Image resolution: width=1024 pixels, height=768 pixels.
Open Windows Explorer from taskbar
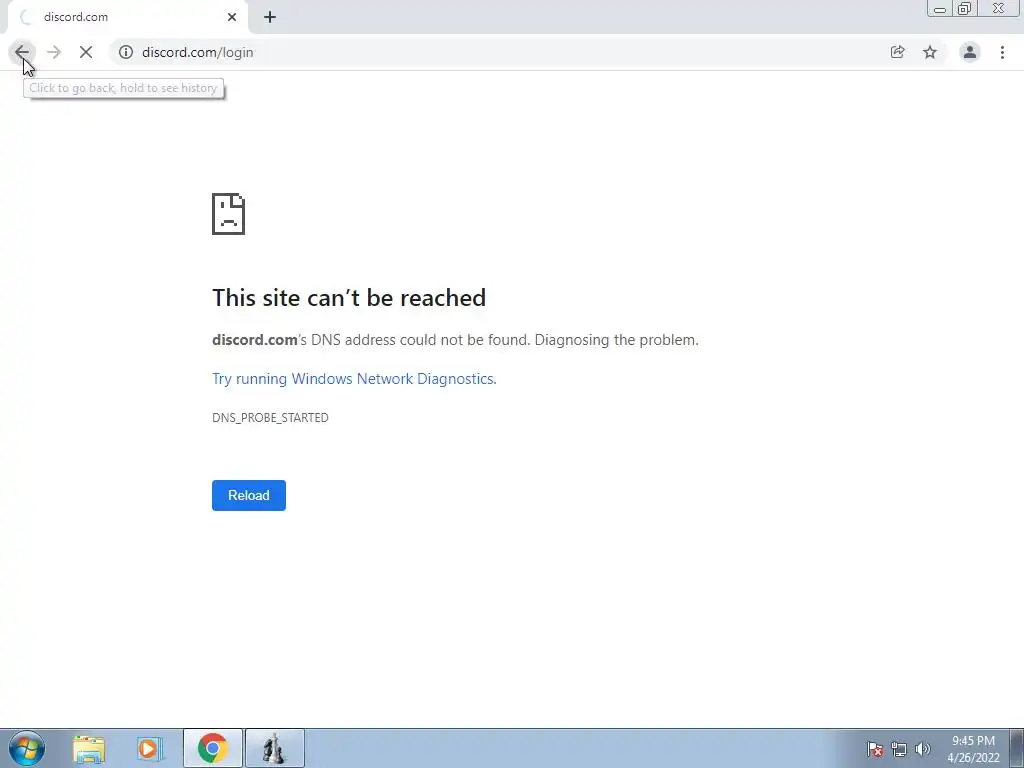[x=89, y=748]
